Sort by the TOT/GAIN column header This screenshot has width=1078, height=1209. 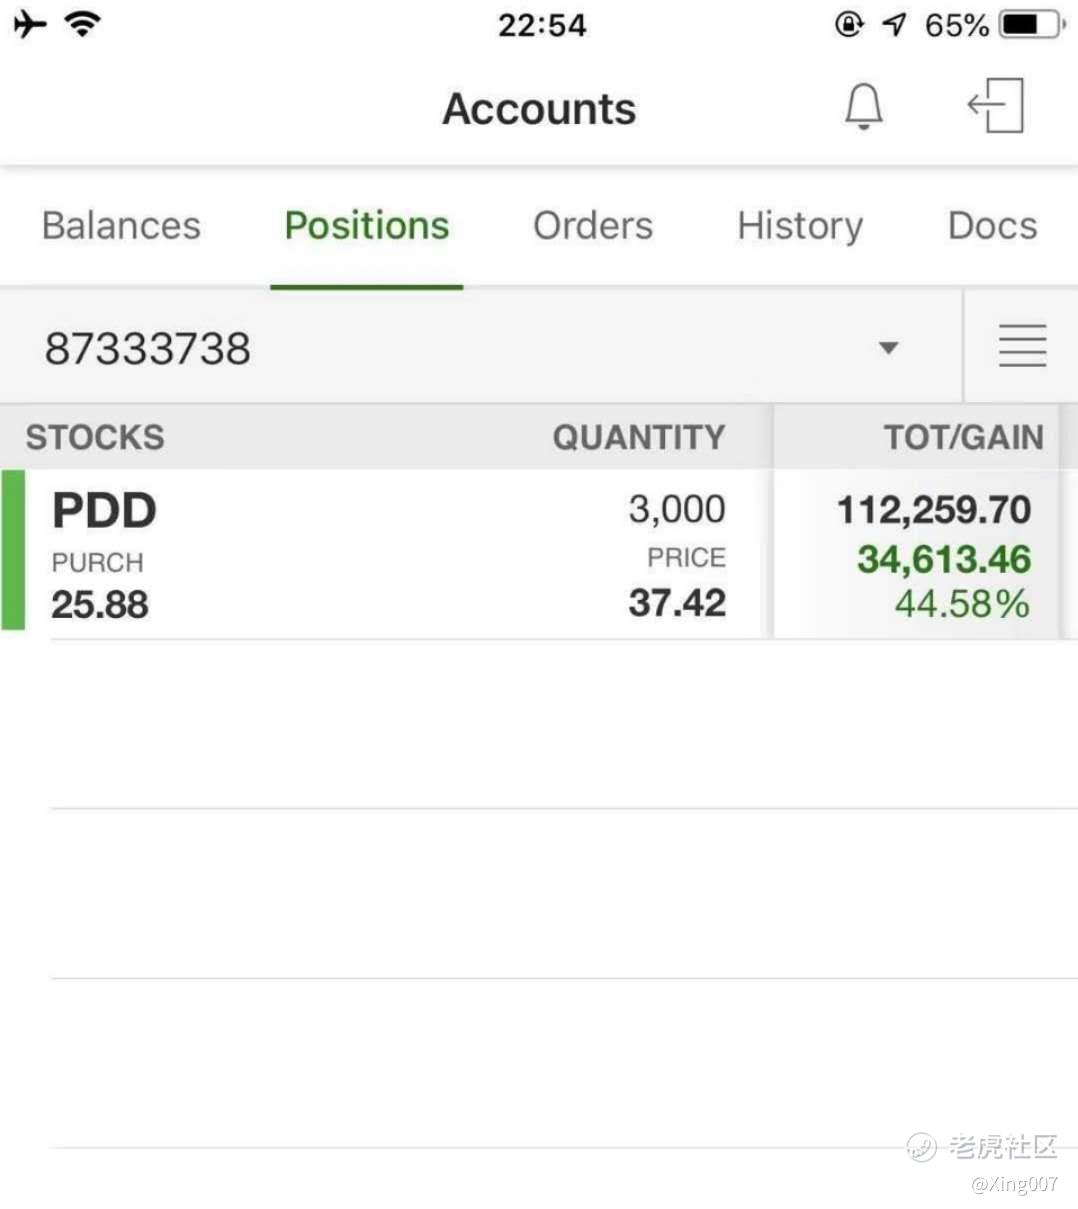(x=963, y=437)
